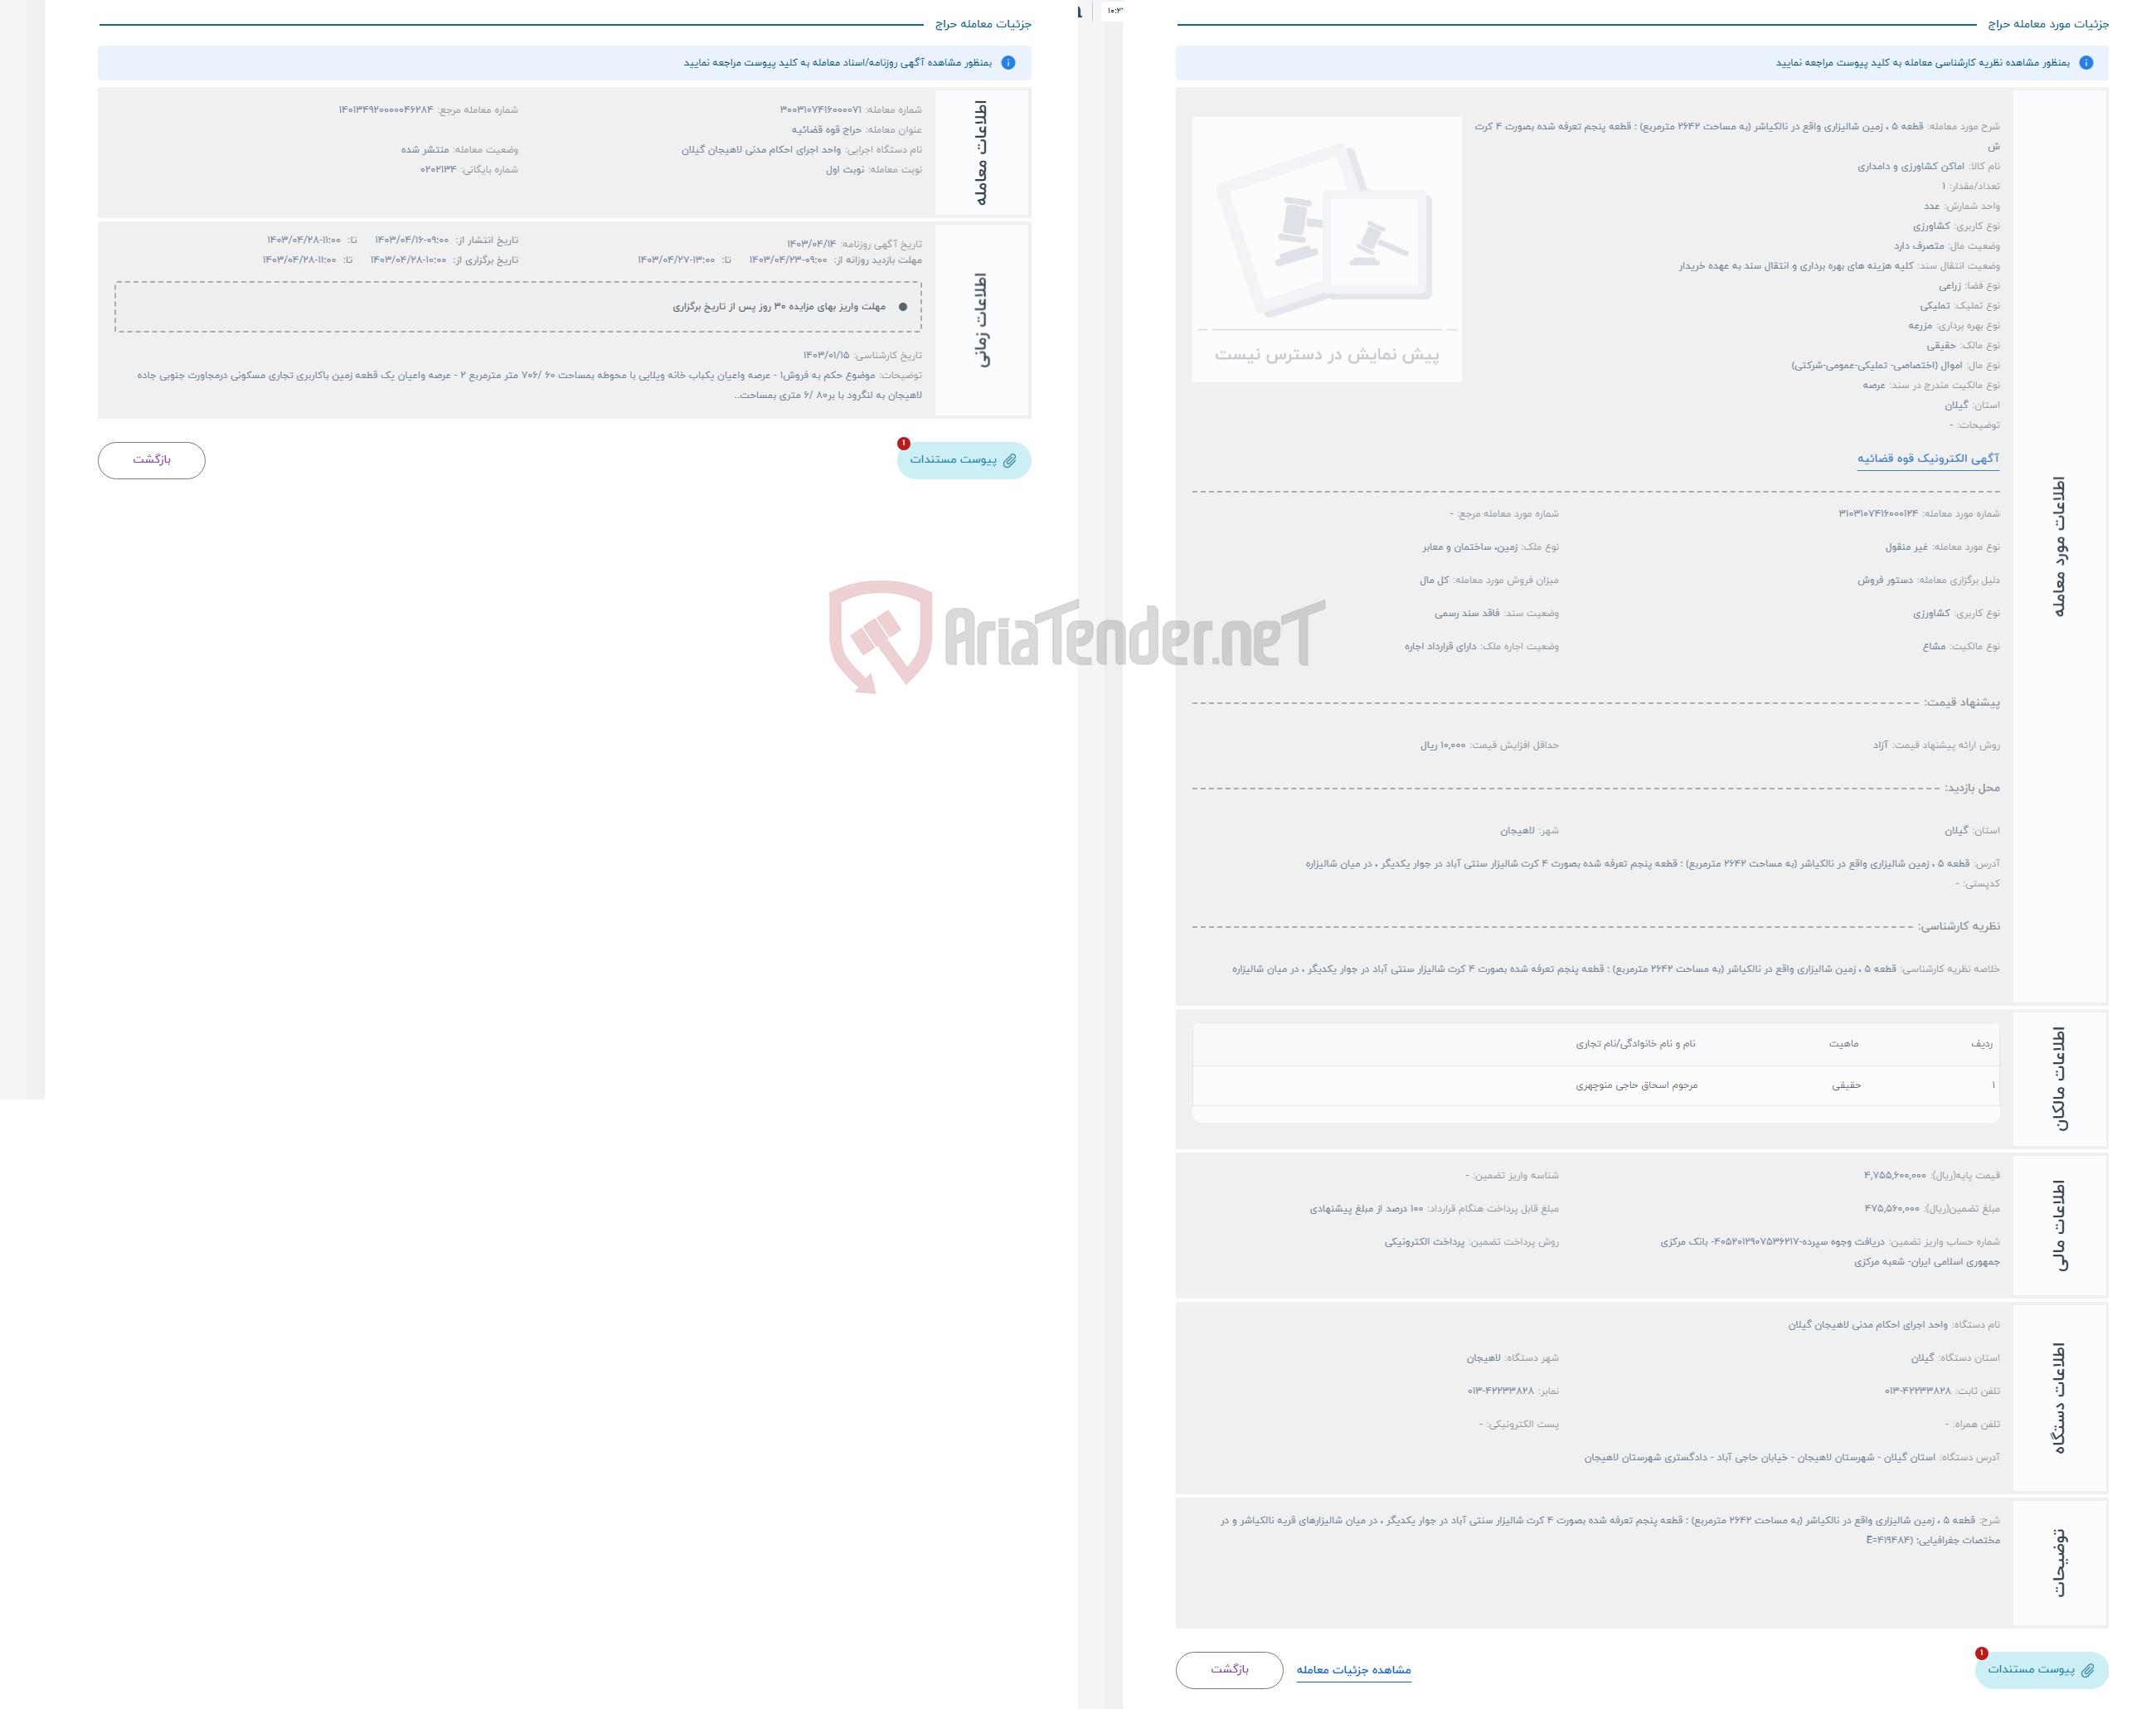Click the مشاهده جزئیات معامله button
Viewport: 2156px width, 1709px height.
(x=1409, y=1668)
